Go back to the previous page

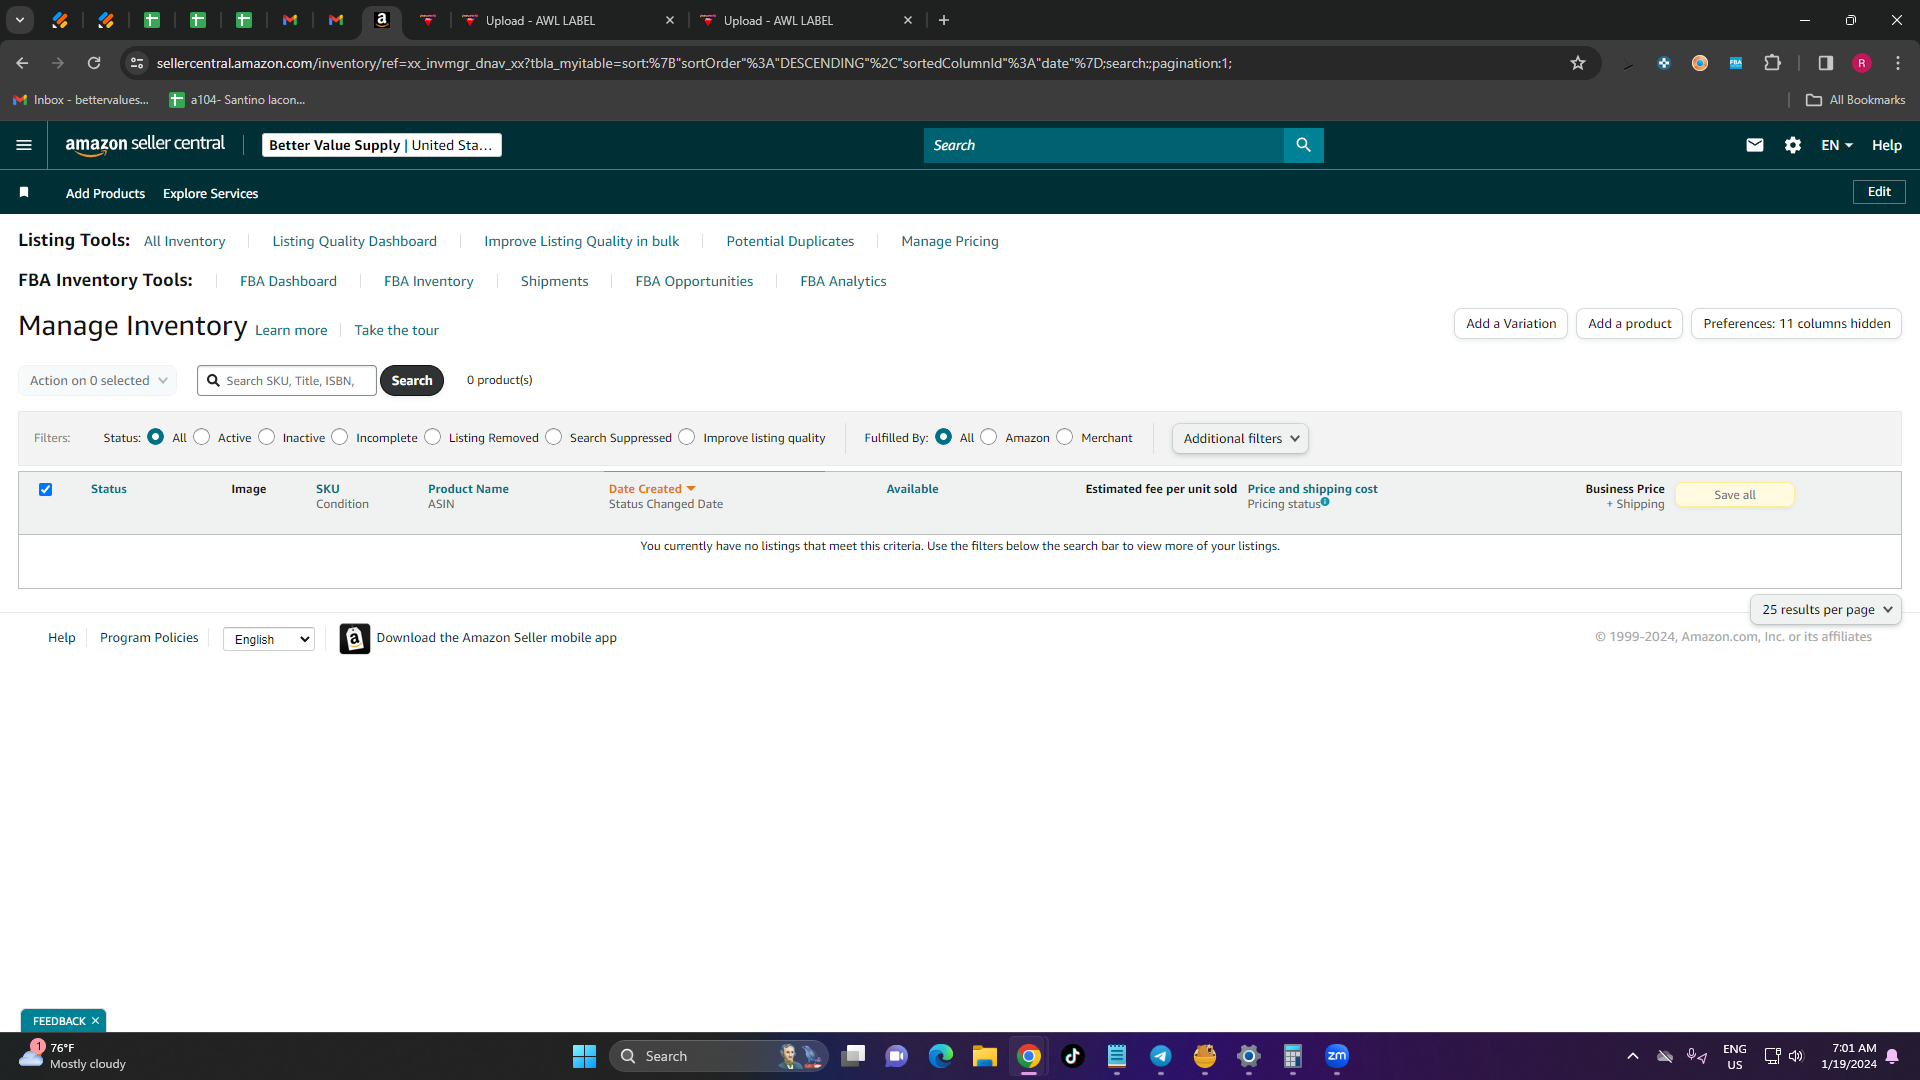pyautogui.click(x=22, y=63)
